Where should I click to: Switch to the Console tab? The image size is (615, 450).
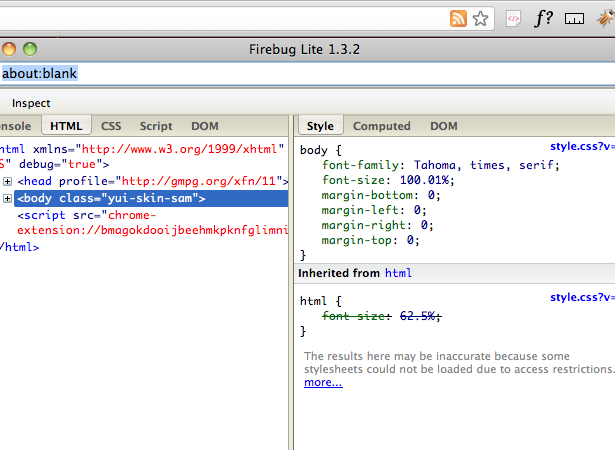coord(16,126)
